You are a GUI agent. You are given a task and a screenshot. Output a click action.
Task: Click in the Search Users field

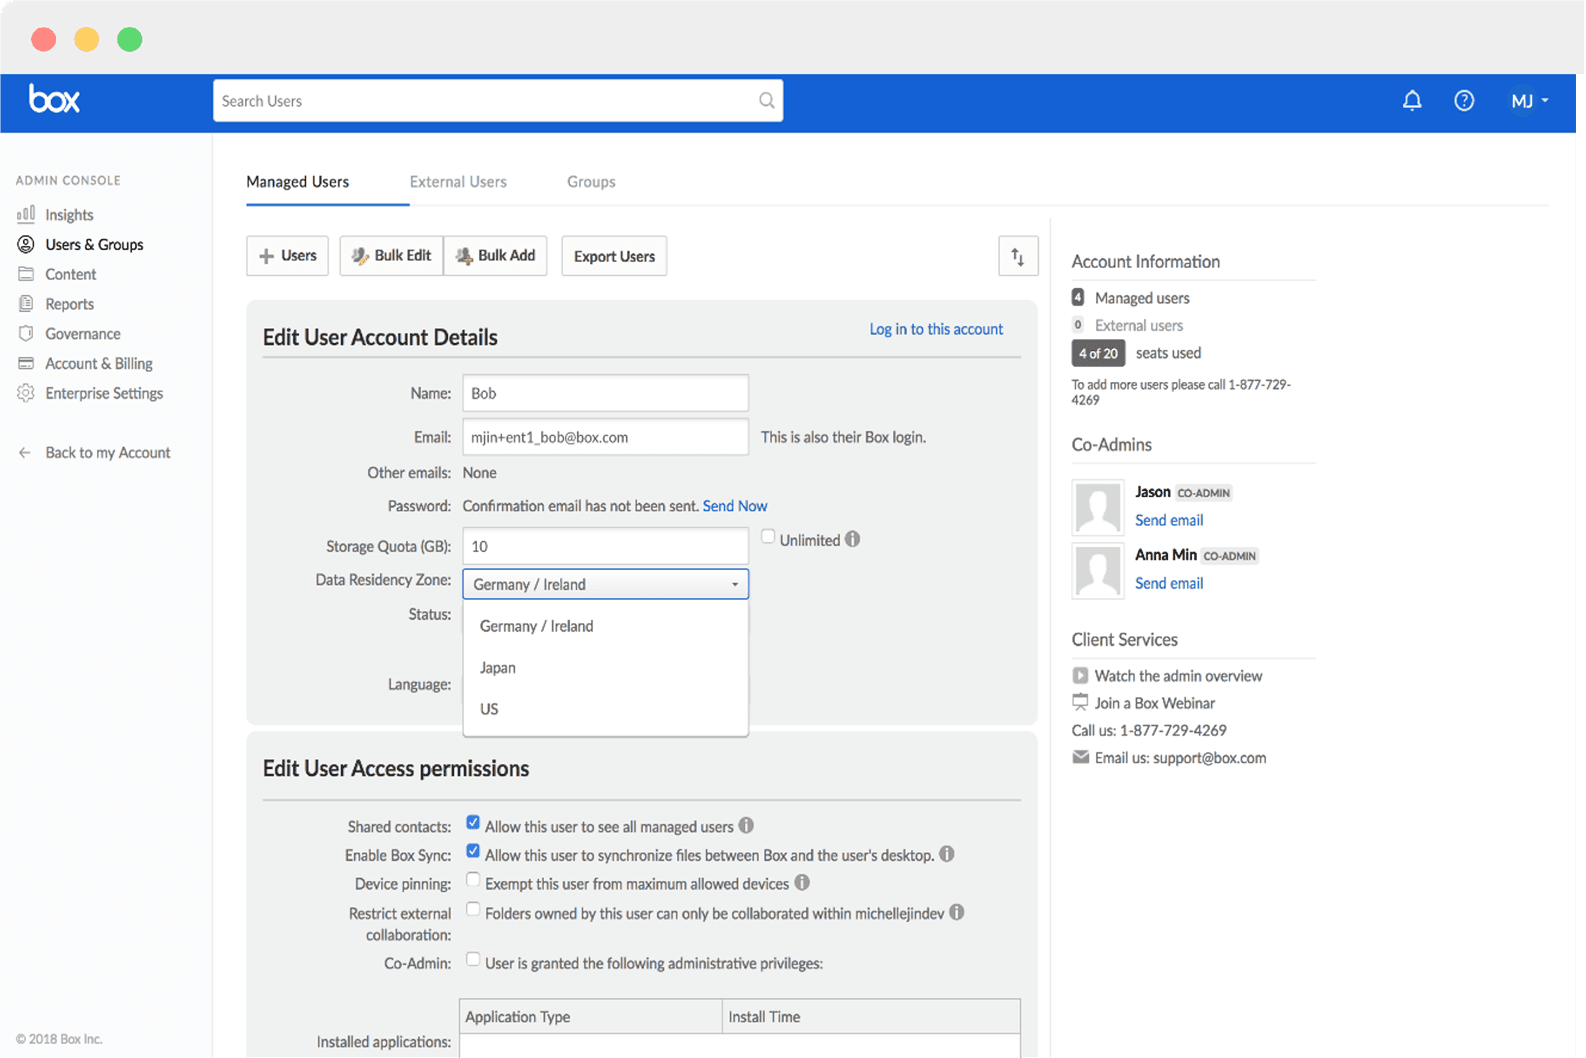coord(498,101)
